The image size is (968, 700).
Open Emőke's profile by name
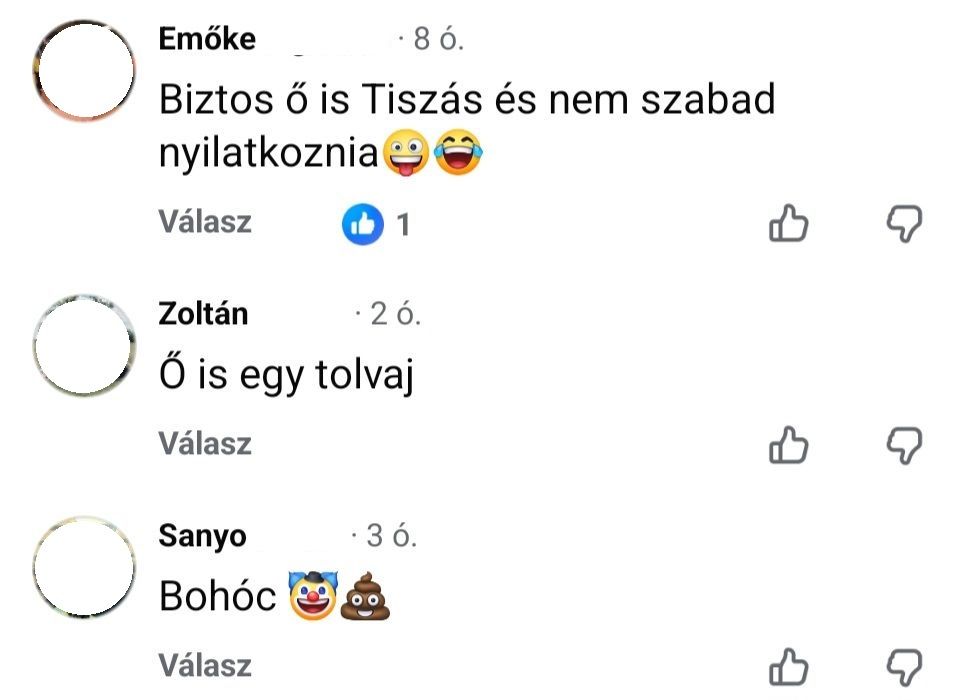(x=207, y=41)
